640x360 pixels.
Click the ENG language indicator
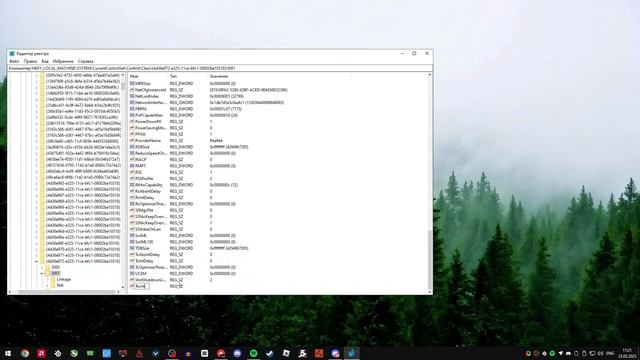tap(610, 353)
